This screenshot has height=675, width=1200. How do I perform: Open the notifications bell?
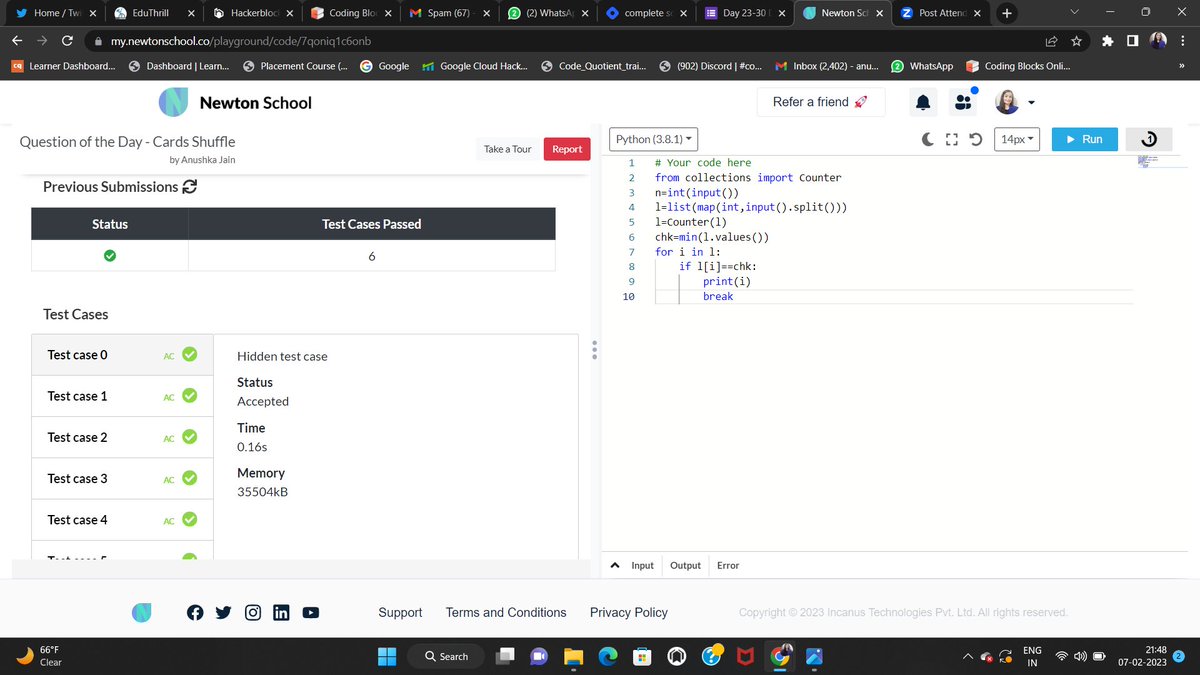click(x=923, y=102)
